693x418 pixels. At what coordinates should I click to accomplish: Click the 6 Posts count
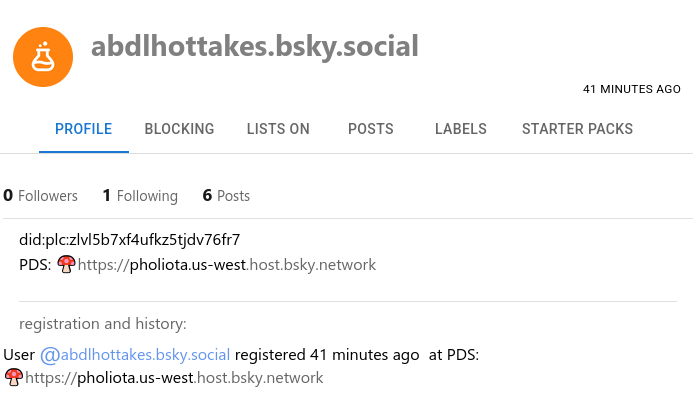226,196
